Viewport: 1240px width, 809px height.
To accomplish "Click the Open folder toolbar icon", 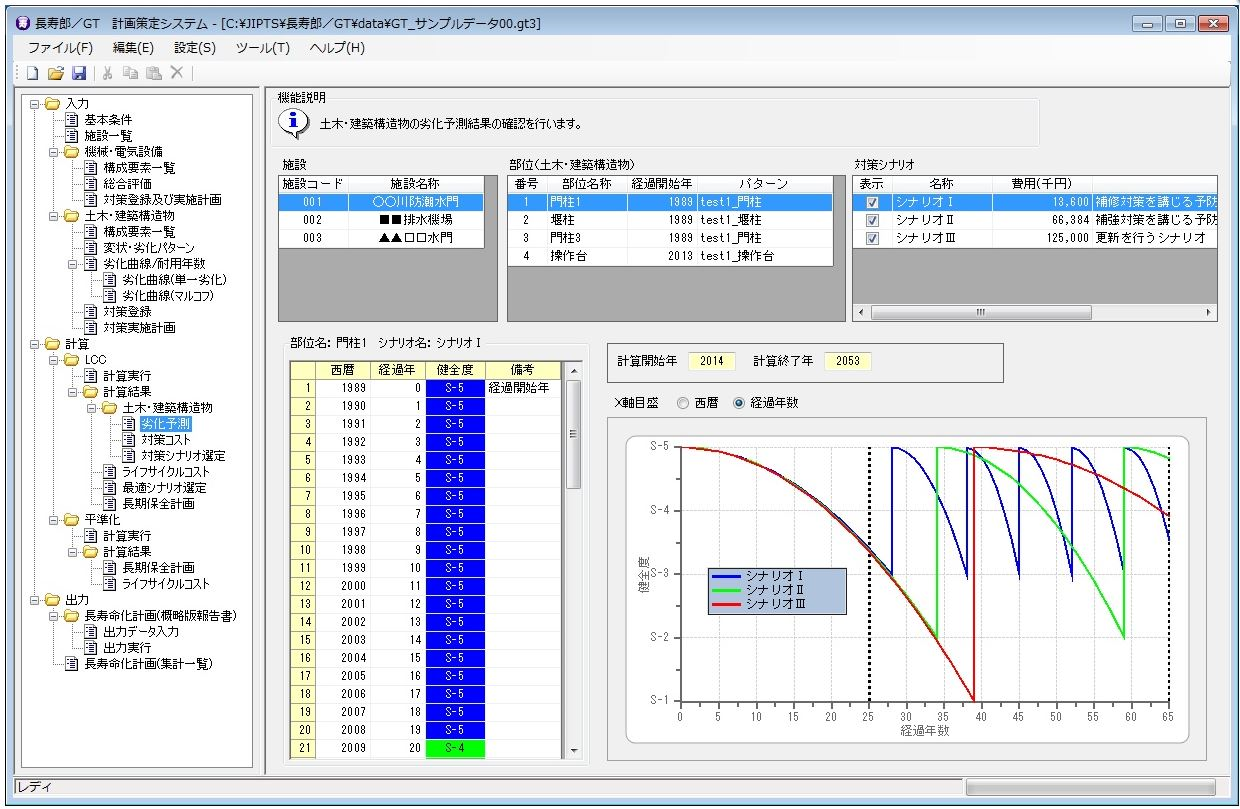I will point(56,73).
